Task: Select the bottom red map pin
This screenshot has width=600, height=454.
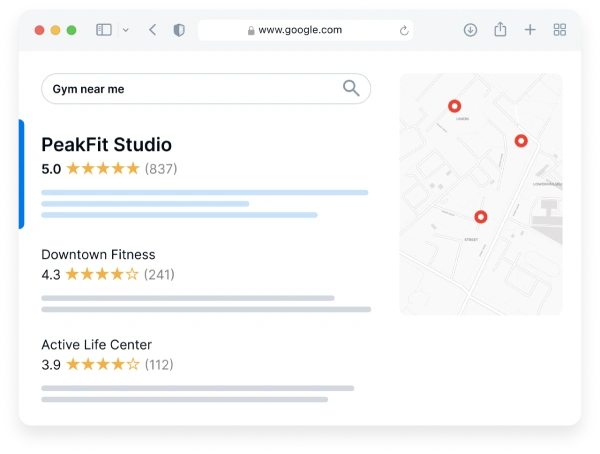Action: pyautogui.click(x=480, y=217)
